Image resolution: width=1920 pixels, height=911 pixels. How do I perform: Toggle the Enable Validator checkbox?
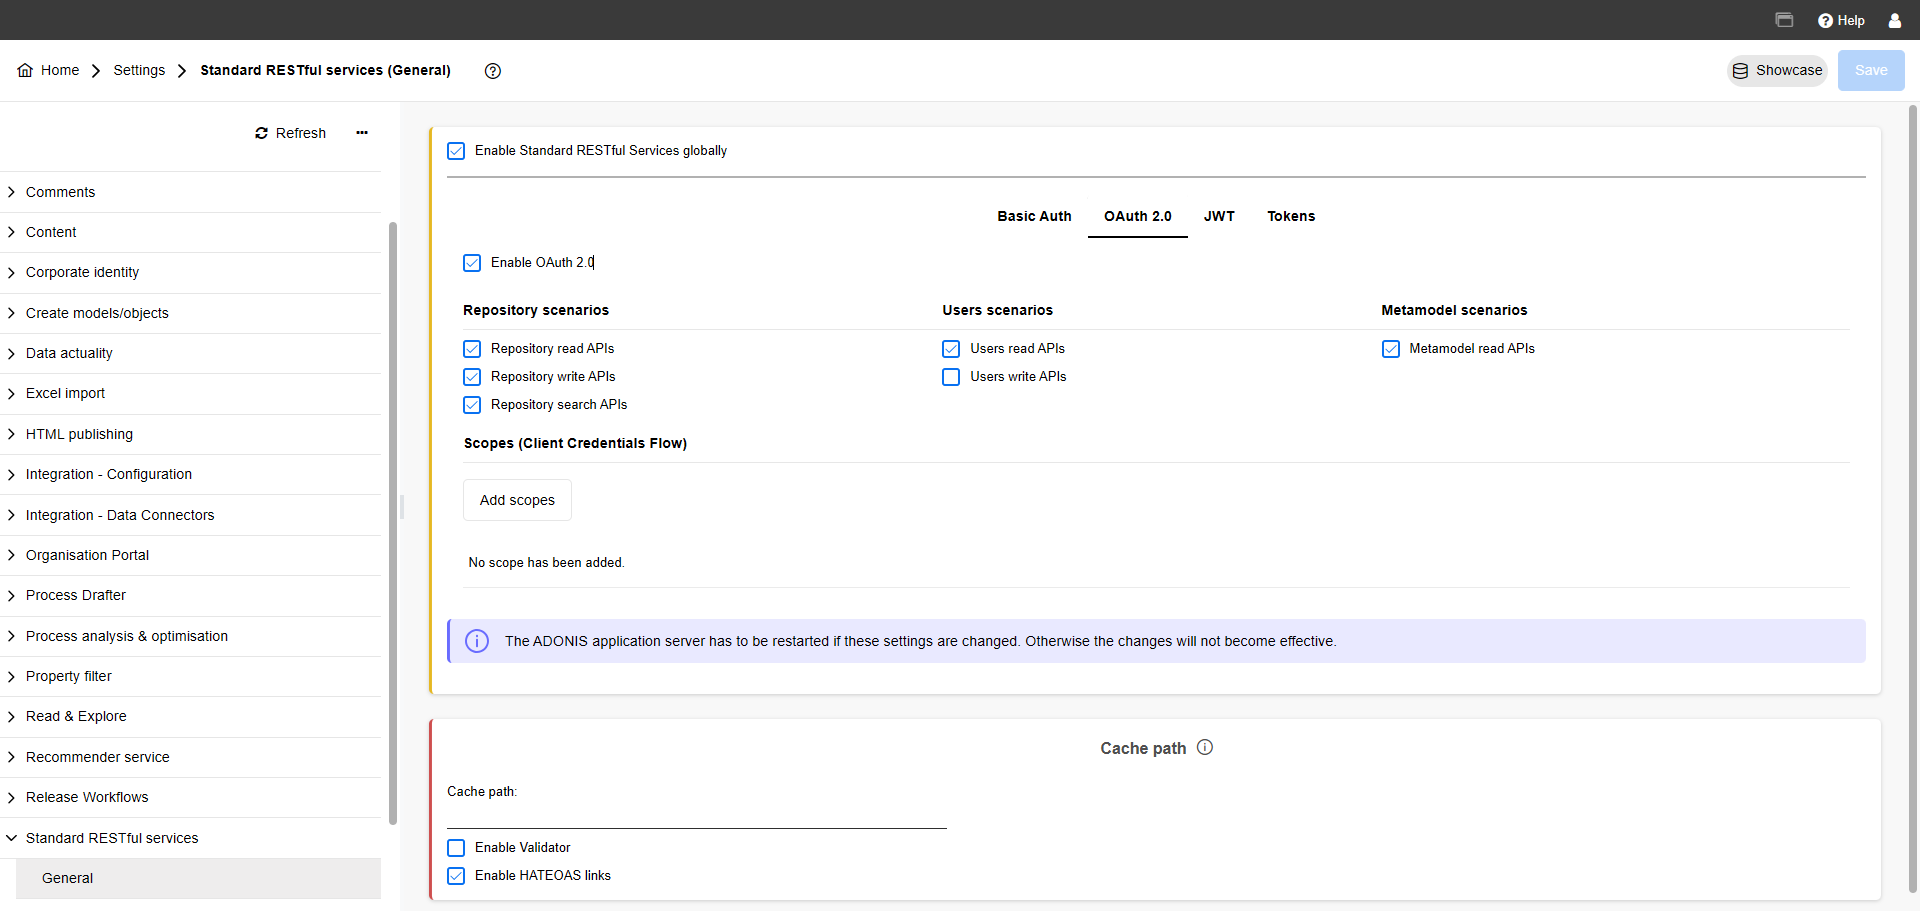click(456, 848)
